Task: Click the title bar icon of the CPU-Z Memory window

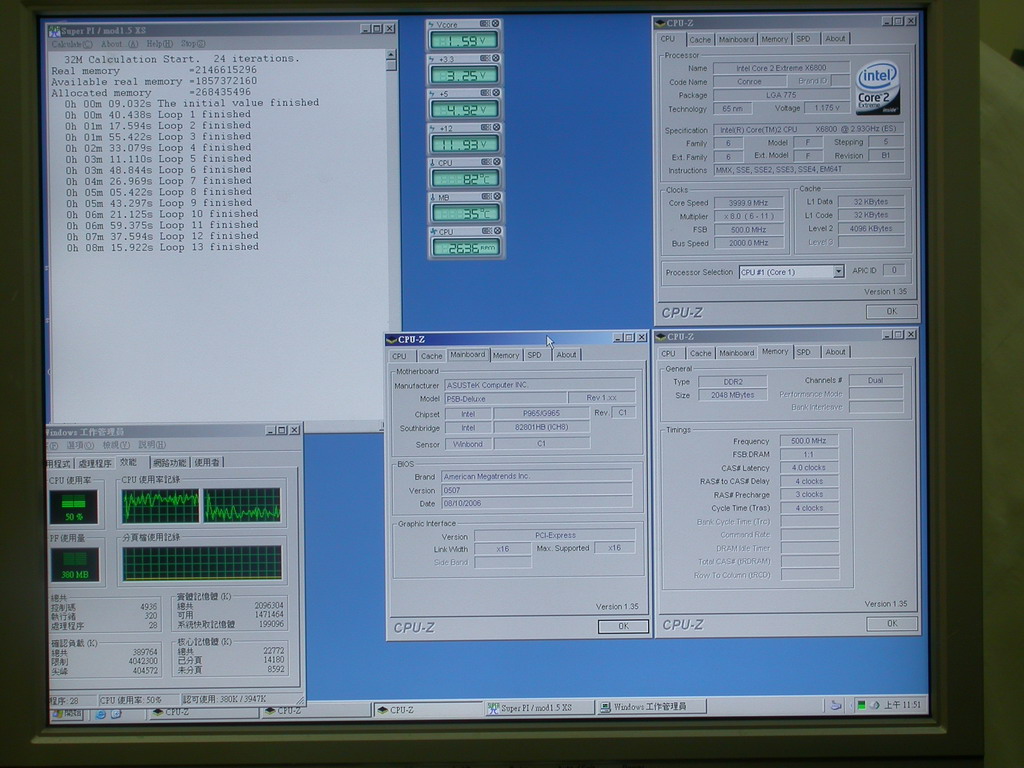Action: pyautogui.click(x=661, y=337)
